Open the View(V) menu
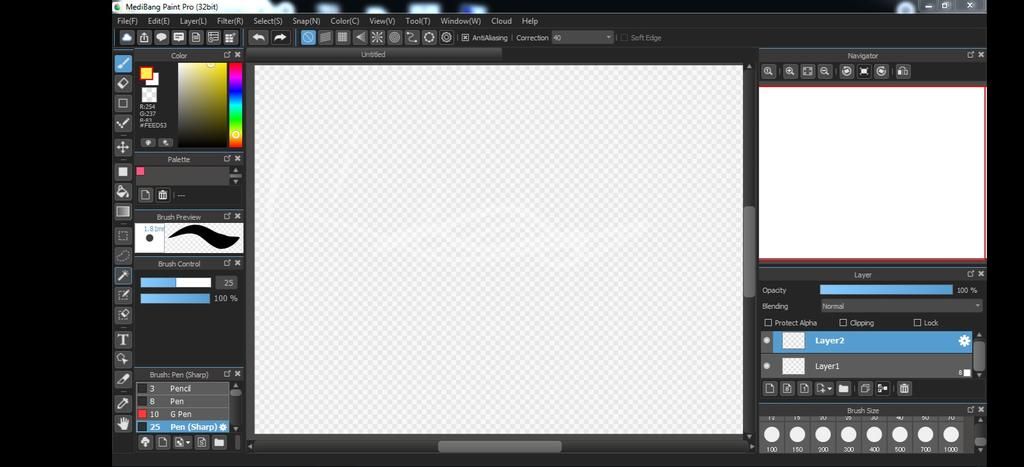1024x467 pixels. [382, 21]
